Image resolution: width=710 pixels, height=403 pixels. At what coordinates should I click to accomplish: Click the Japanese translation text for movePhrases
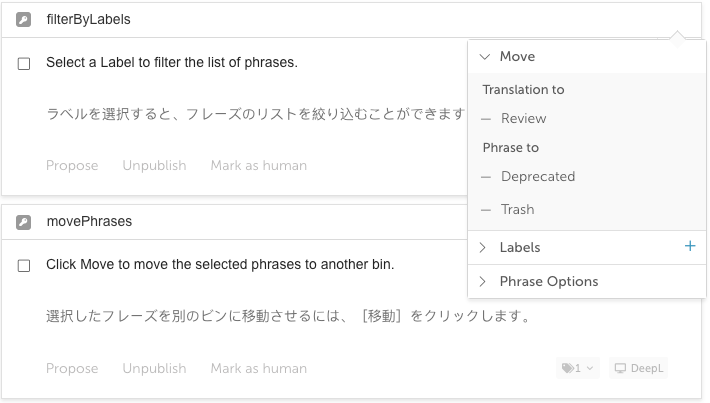pyautogui.click(x=288, y=316)
